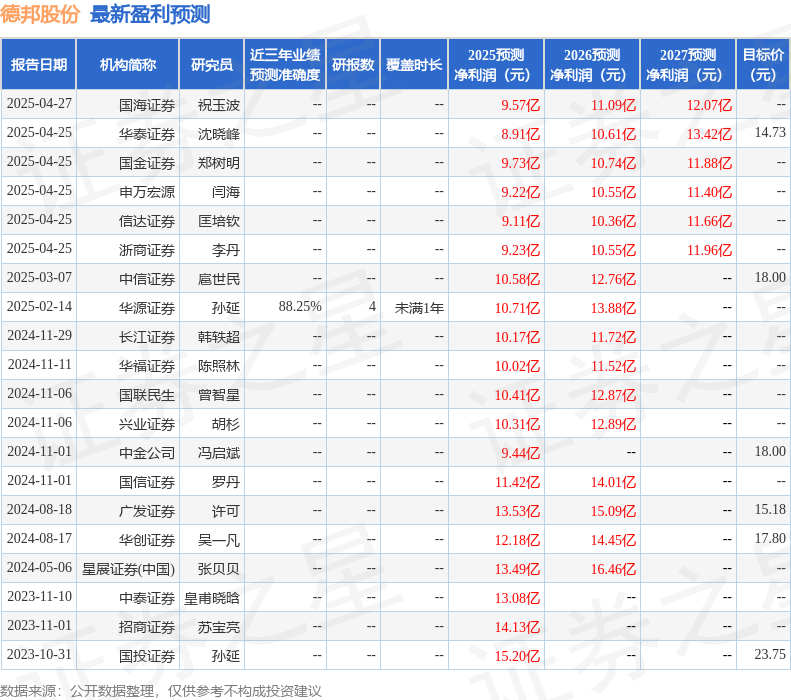Select the 报告日期 column header
The width and height of the screenshot is (791, 700).
pyautogui.click(x=39, y=65)
